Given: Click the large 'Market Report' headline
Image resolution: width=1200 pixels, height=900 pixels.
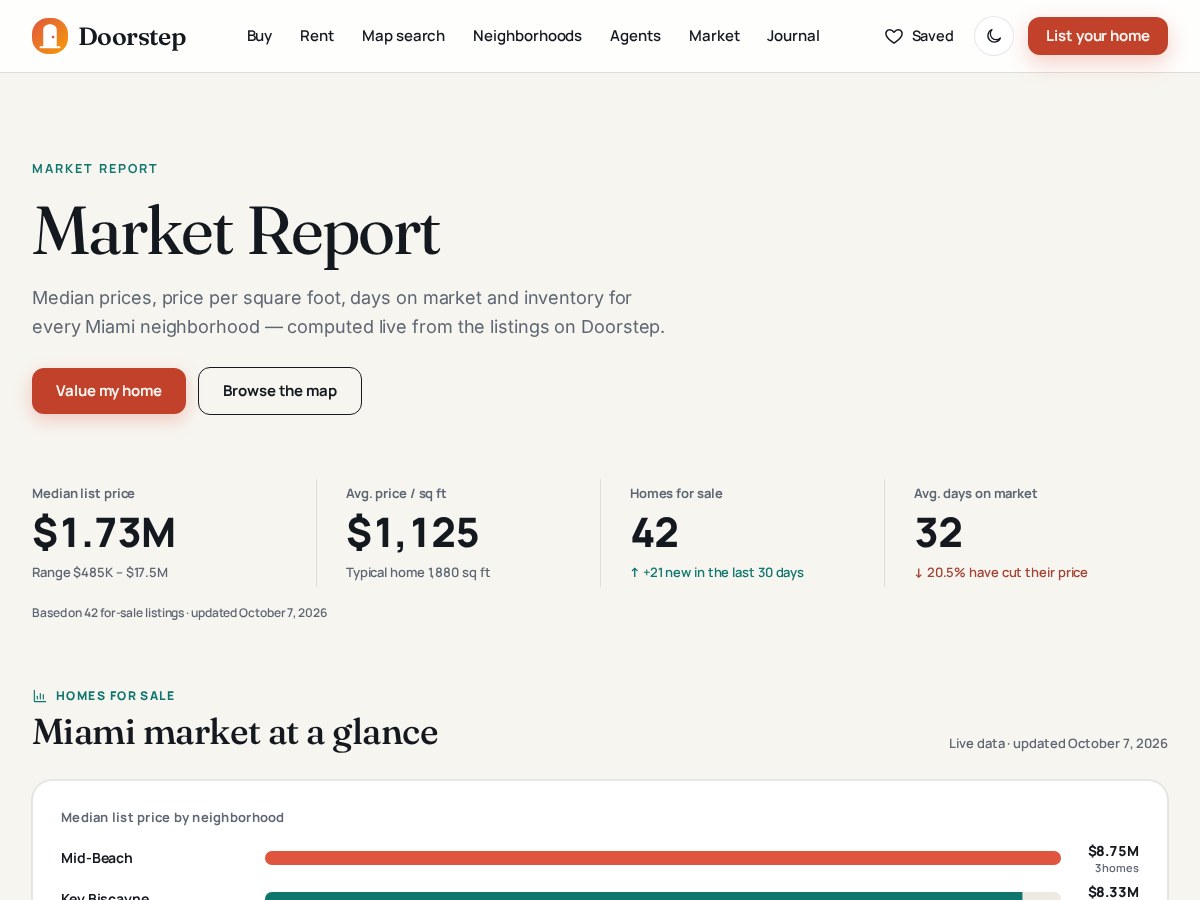Looking at the screenshot, I should coord(236,232).
